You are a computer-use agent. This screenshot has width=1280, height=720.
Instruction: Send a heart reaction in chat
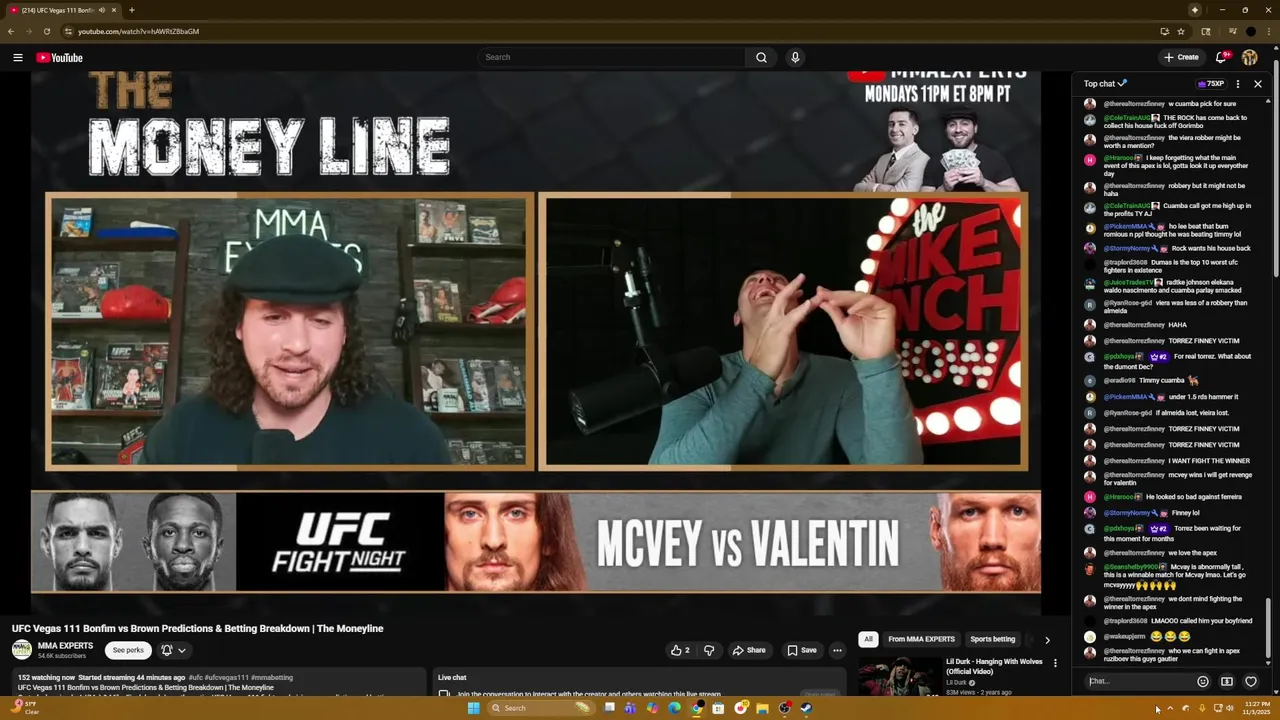click(1251, 682)
